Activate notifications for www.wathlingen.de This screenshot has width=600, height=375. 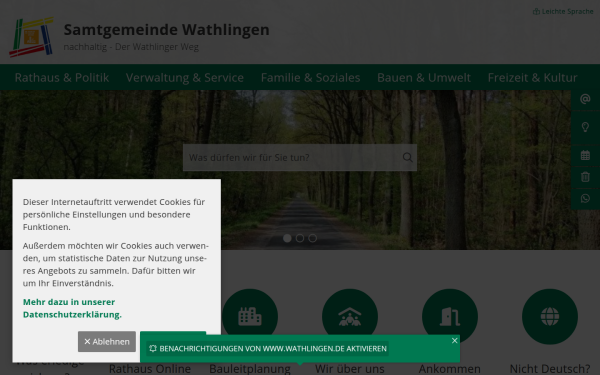click(x=268, y=349)
